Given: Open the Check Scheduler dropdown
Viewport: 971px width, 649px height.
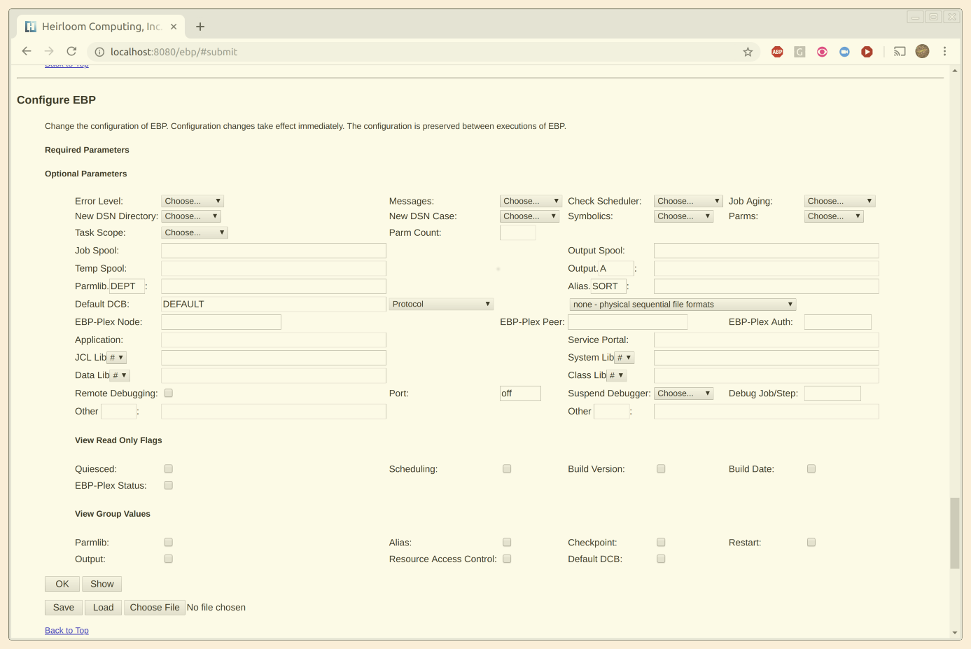Looking at the screenshot, I should (688, 201).
